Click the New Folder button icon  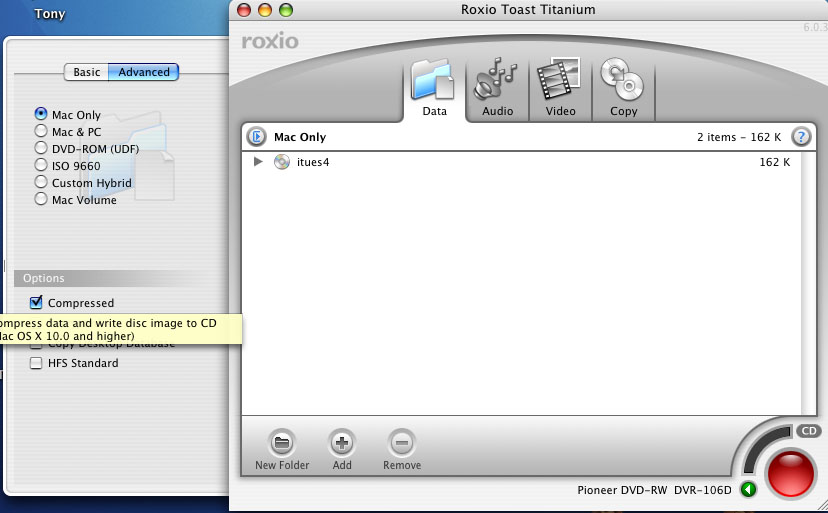282,443
